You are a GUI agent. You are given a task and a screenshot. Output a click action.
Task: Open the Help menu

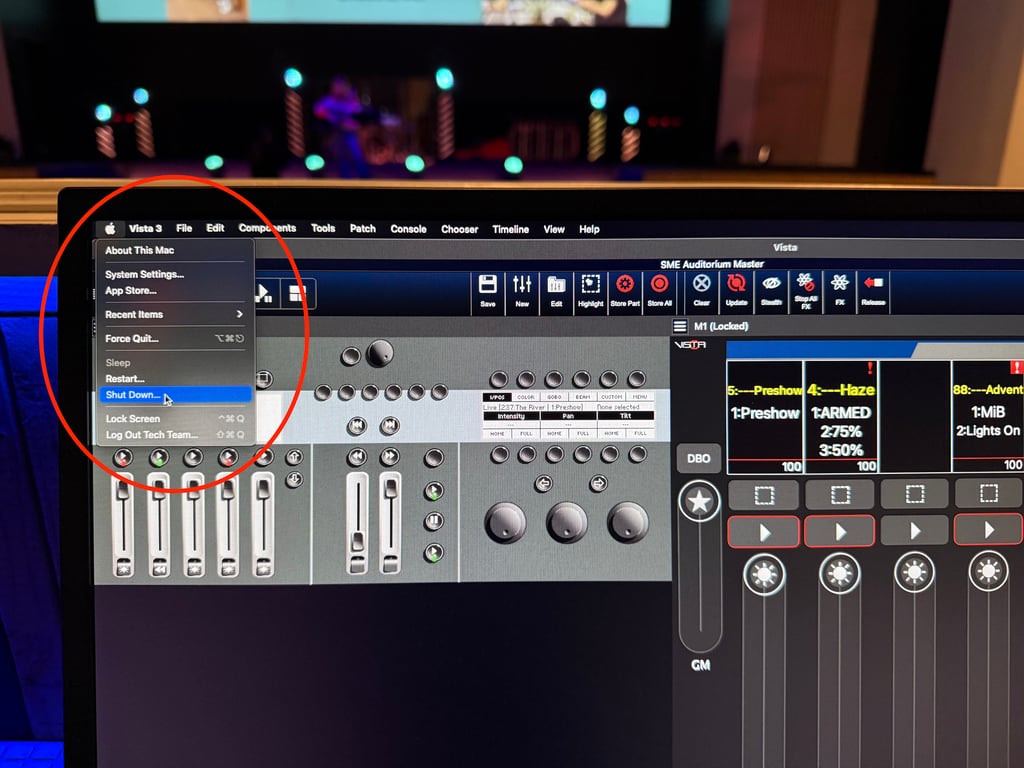pyautogui.click(x=589, y=229)
